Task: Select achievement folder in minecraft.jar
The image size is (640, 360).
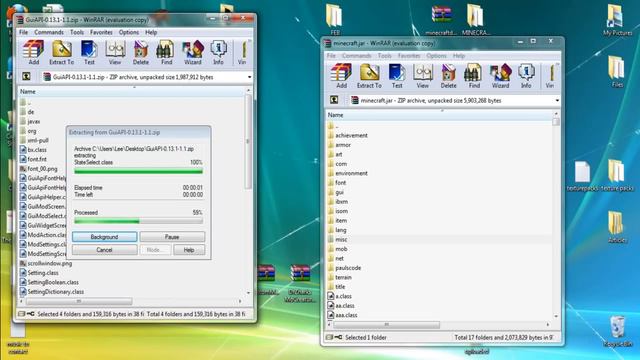Action: pyautogui.click(x=347, y=136)
